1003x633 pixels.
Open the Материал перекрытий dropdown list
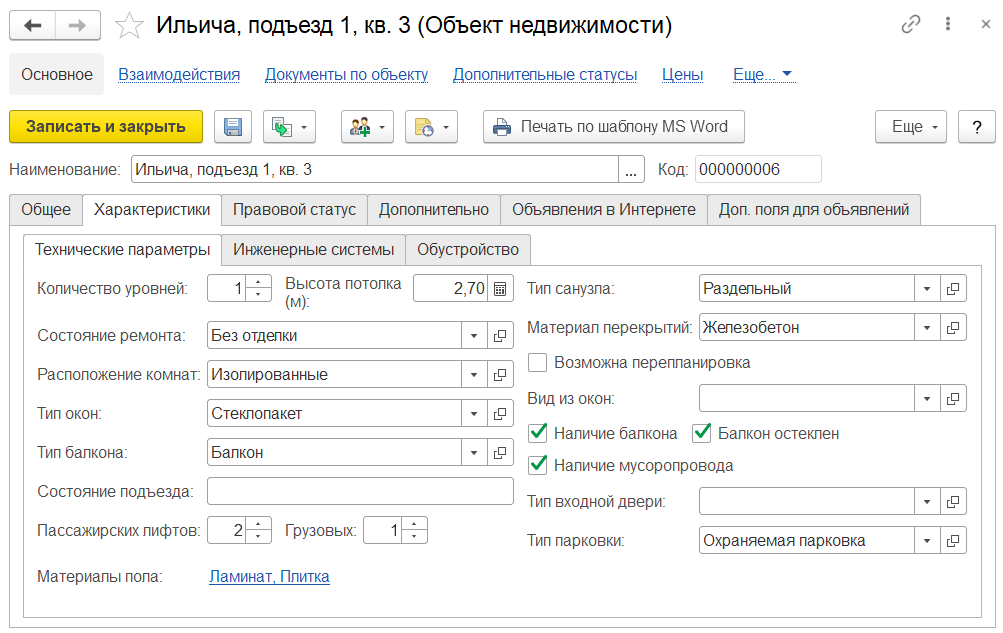tap(927, 327)
